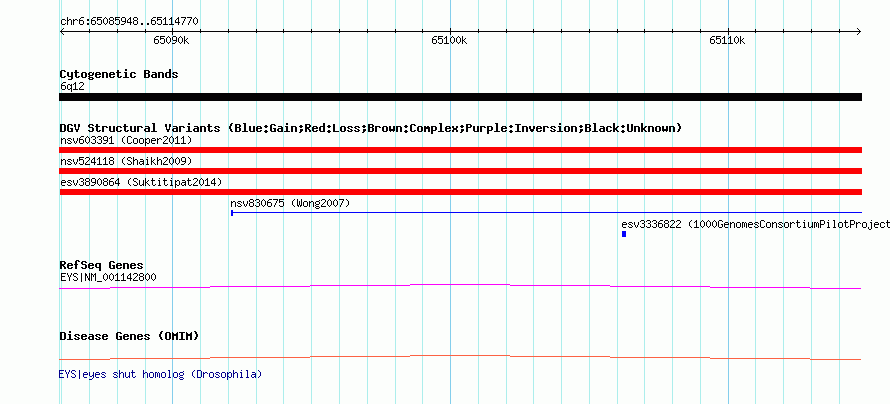
Task: Click the nsv830675 (Wong2007) label
Action: 290,203
